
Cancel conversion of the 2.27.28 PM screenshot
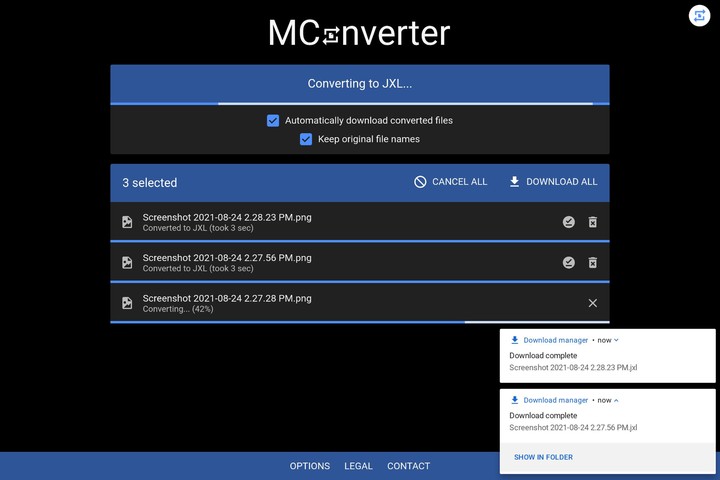click(593, 303)
